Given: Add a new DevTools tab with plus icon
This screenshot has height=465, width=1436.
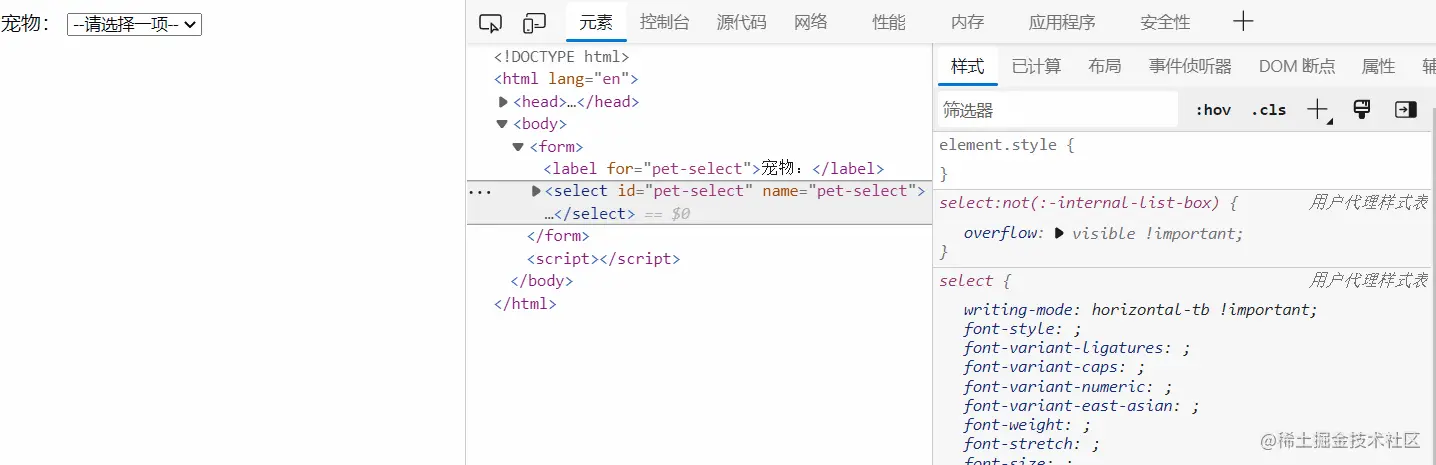Looking at the screenshot, I should tap(1243, 21).
